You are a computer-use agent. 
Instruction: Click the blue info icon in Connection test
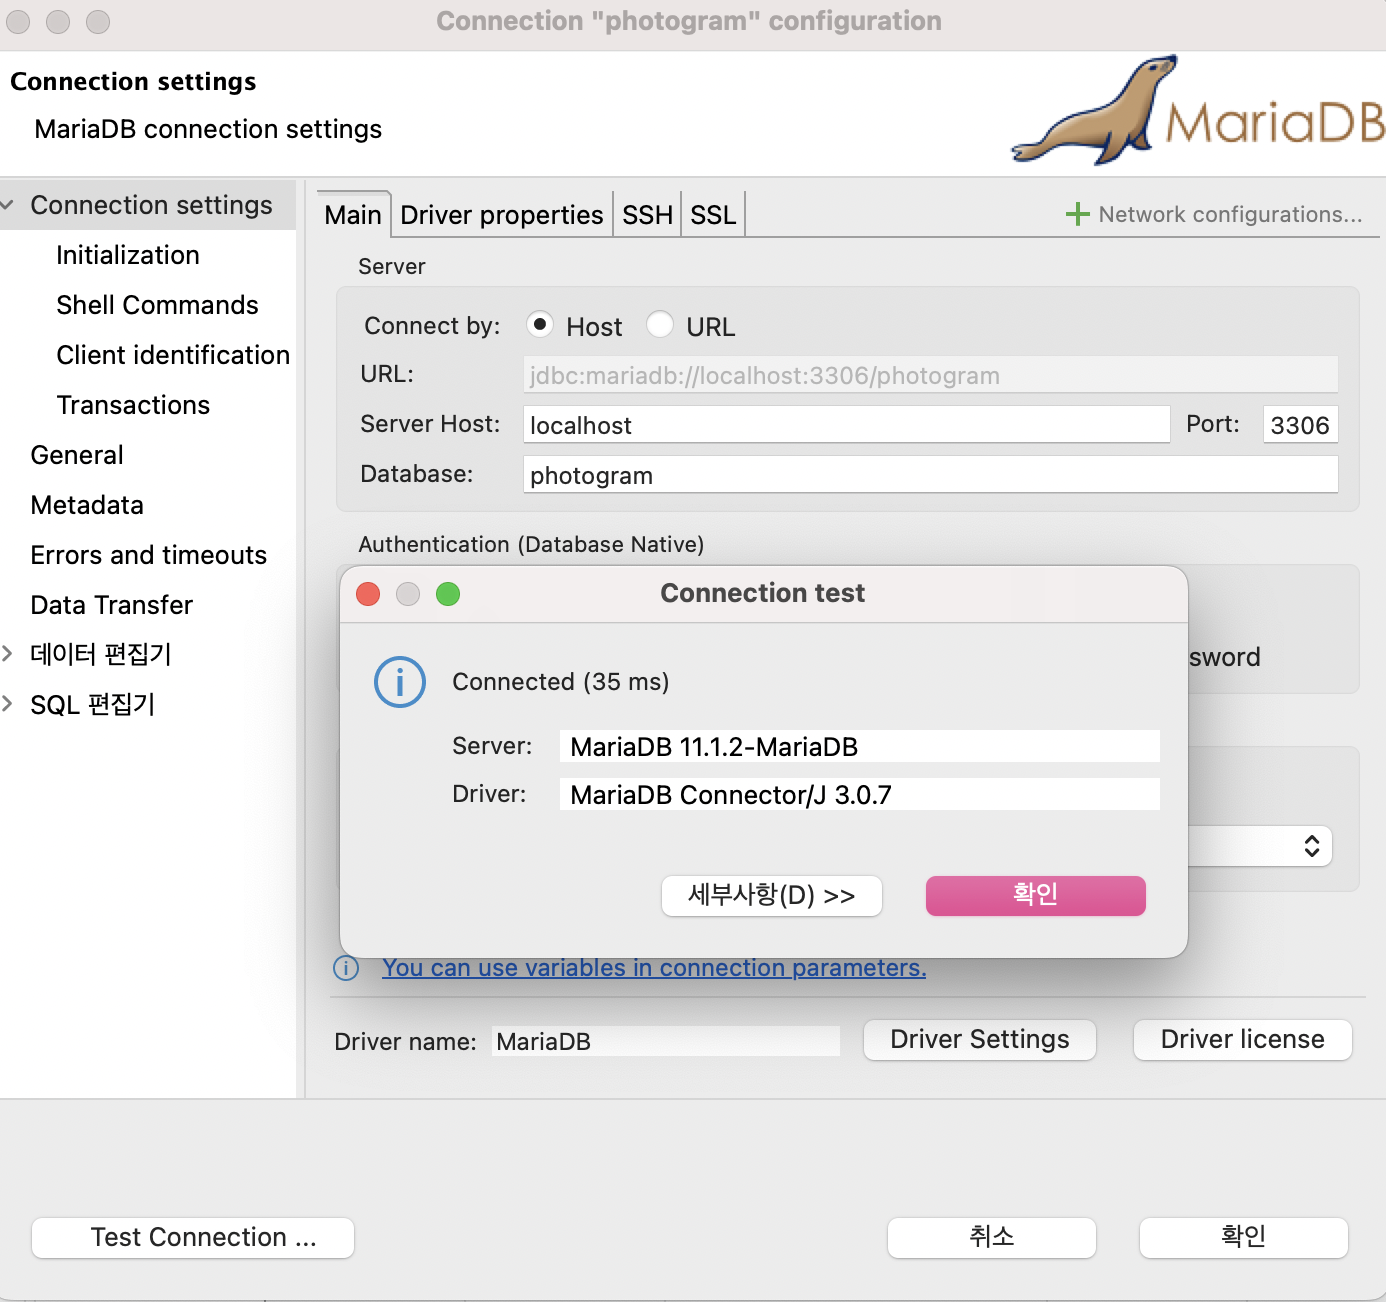tap(400, 682)
